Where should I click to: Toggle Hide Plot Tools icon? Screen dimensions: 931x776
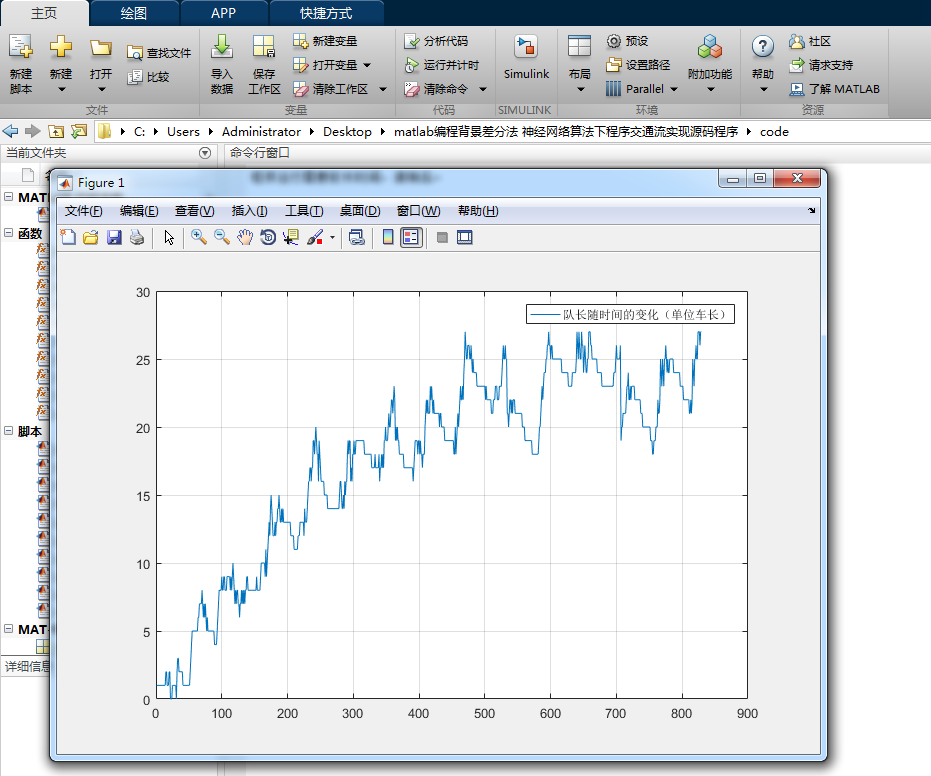click(442, 237)
